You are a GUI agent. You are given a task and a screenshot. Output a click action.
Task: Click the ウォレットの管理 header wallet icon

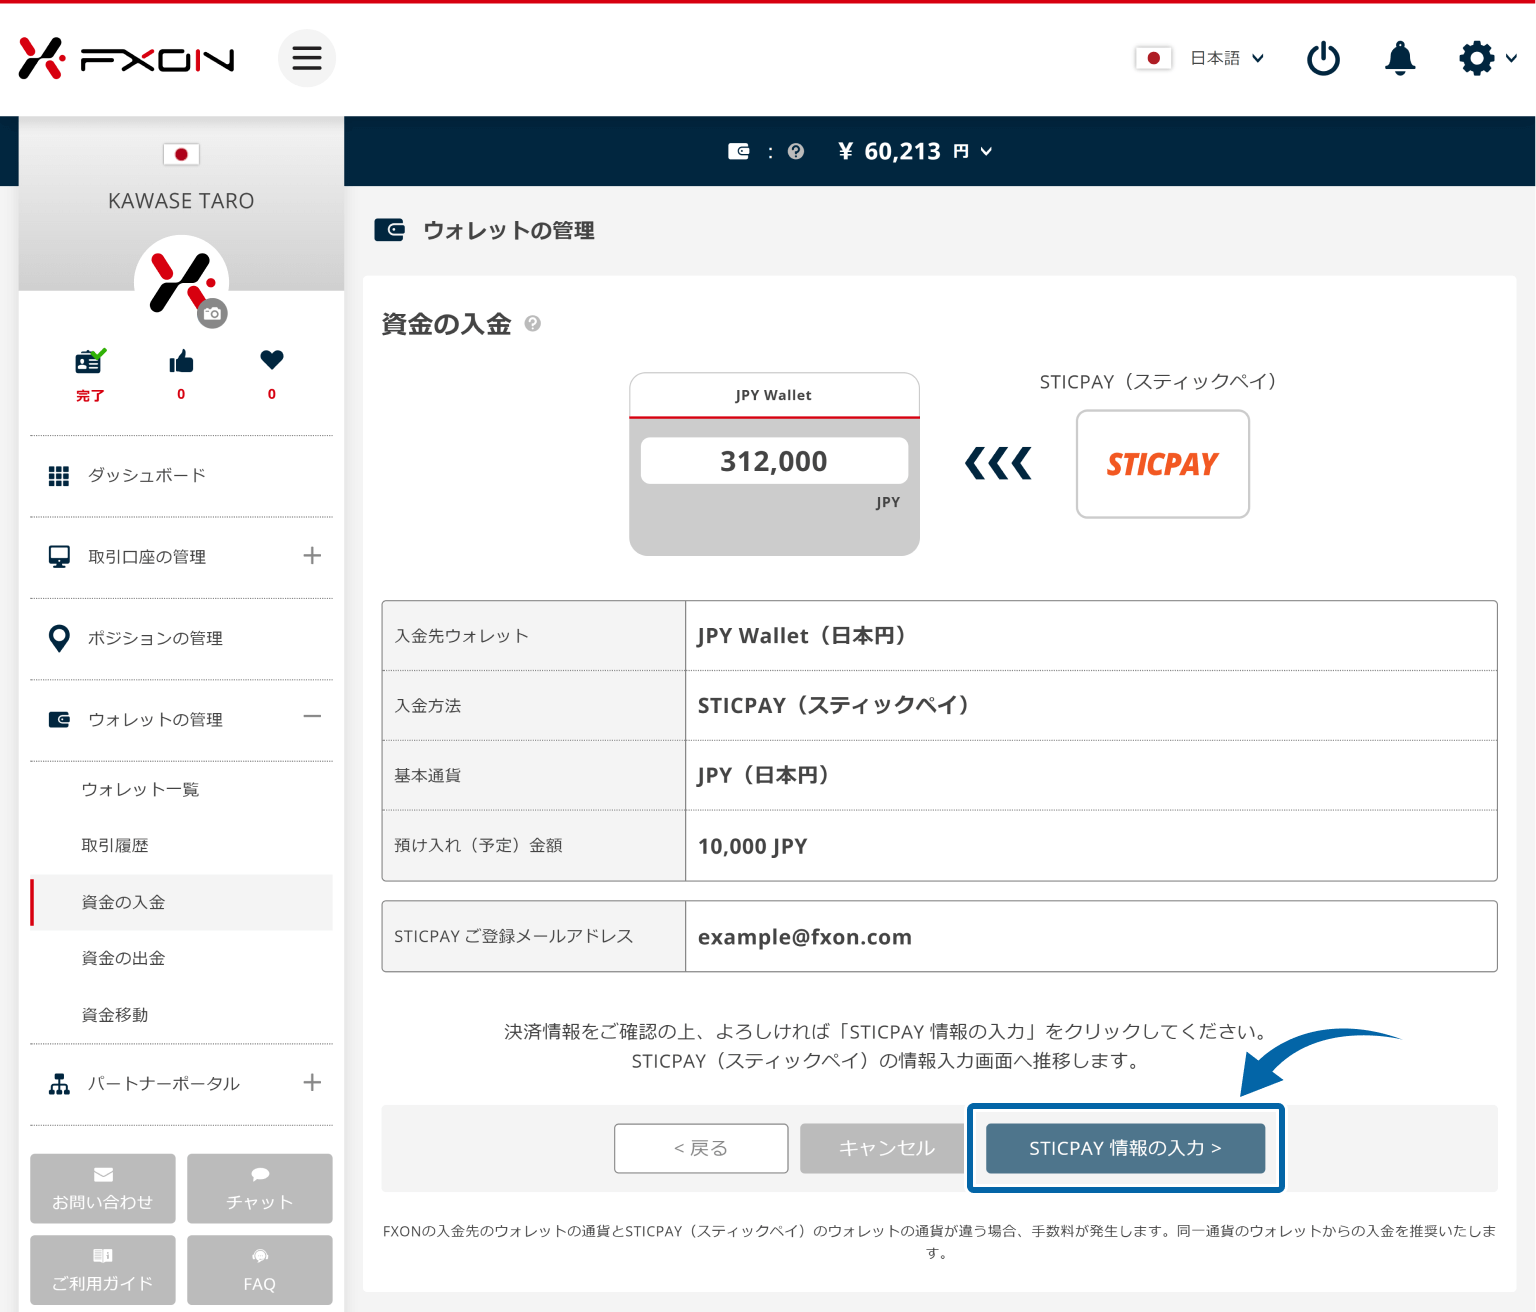389,230
